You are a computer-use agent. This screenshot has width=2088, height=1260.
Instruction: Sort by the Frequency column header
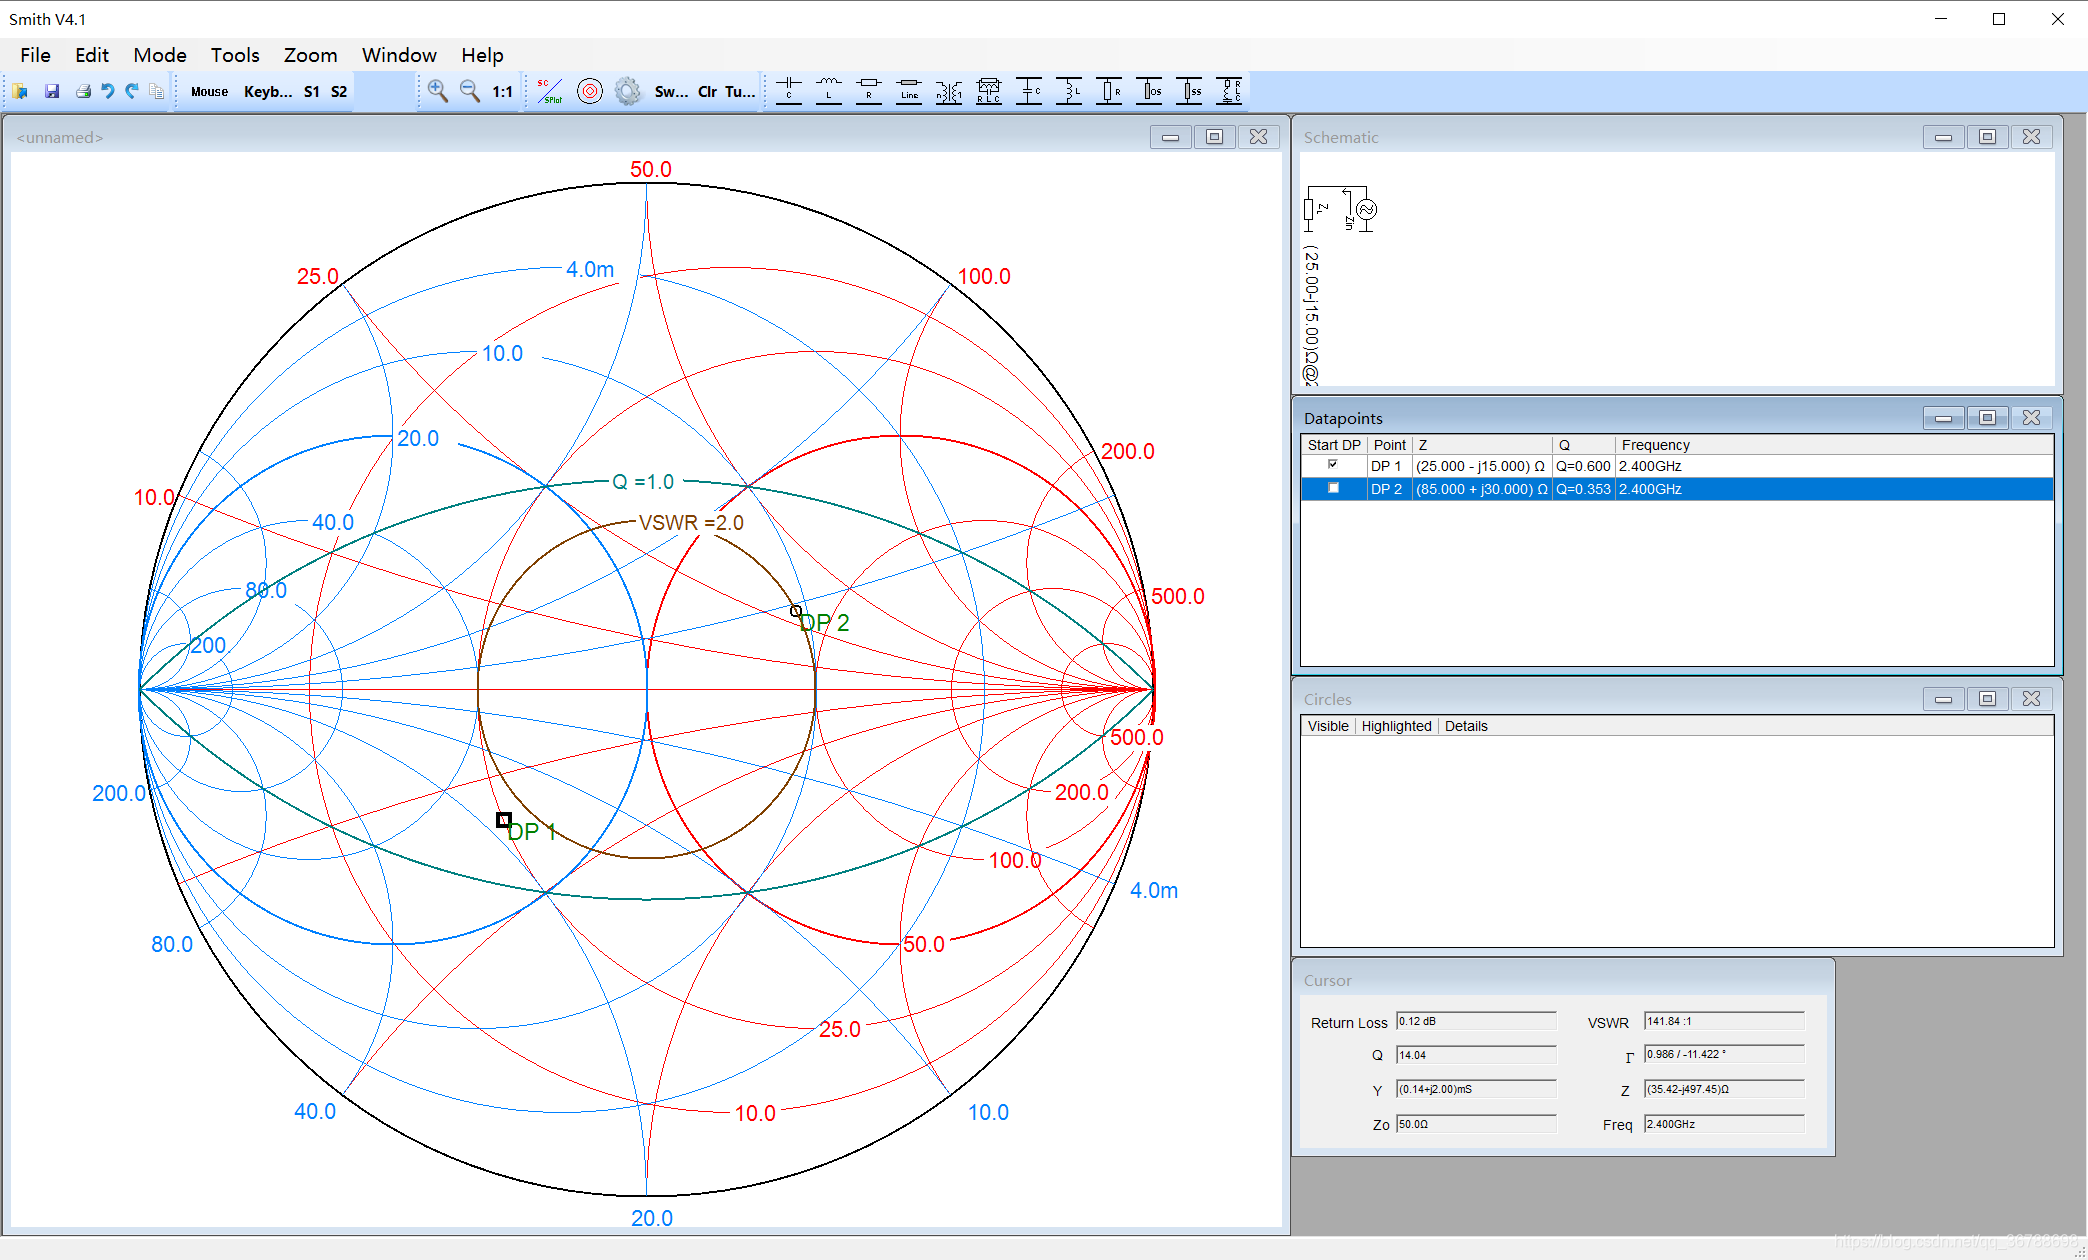(1655, 445)
